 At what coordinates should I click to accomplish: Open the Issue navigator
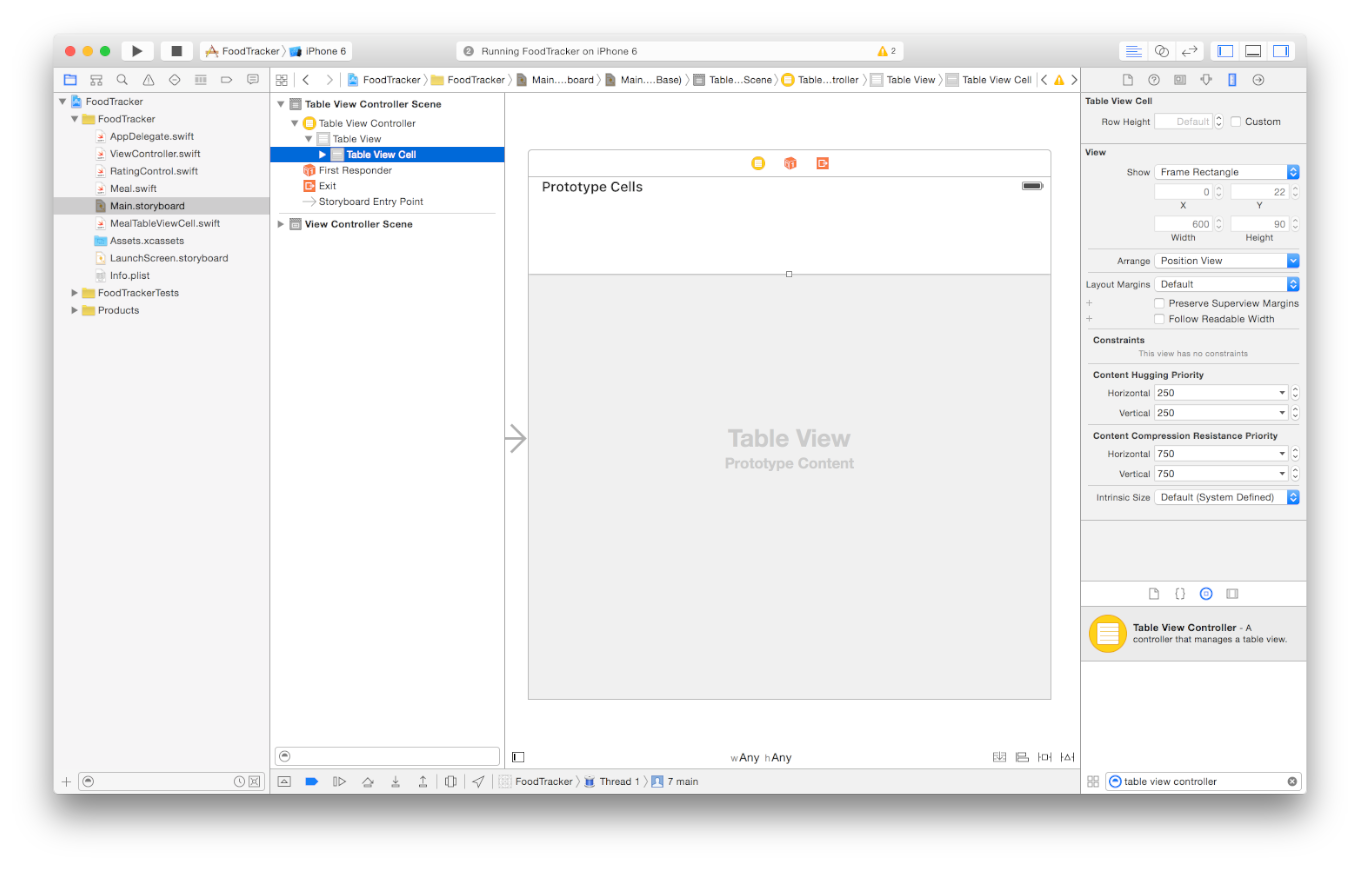[148, 79]
